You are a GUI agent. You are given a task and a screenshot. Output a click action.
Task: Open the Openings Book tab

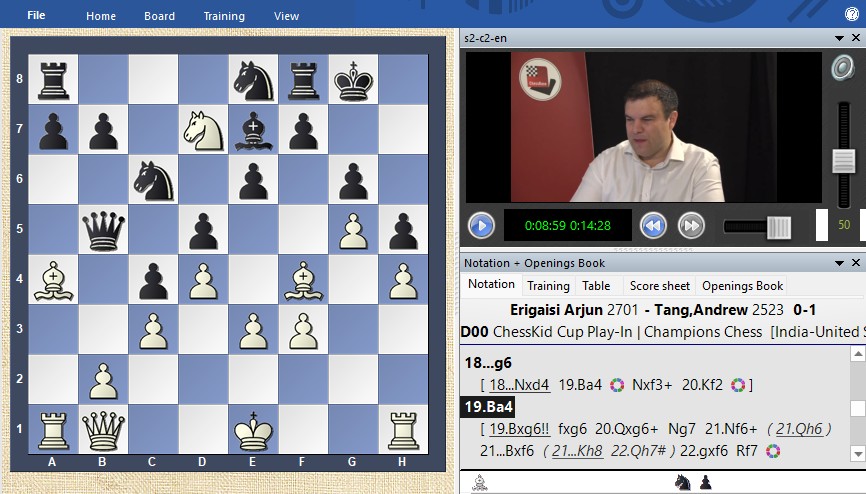742,285
